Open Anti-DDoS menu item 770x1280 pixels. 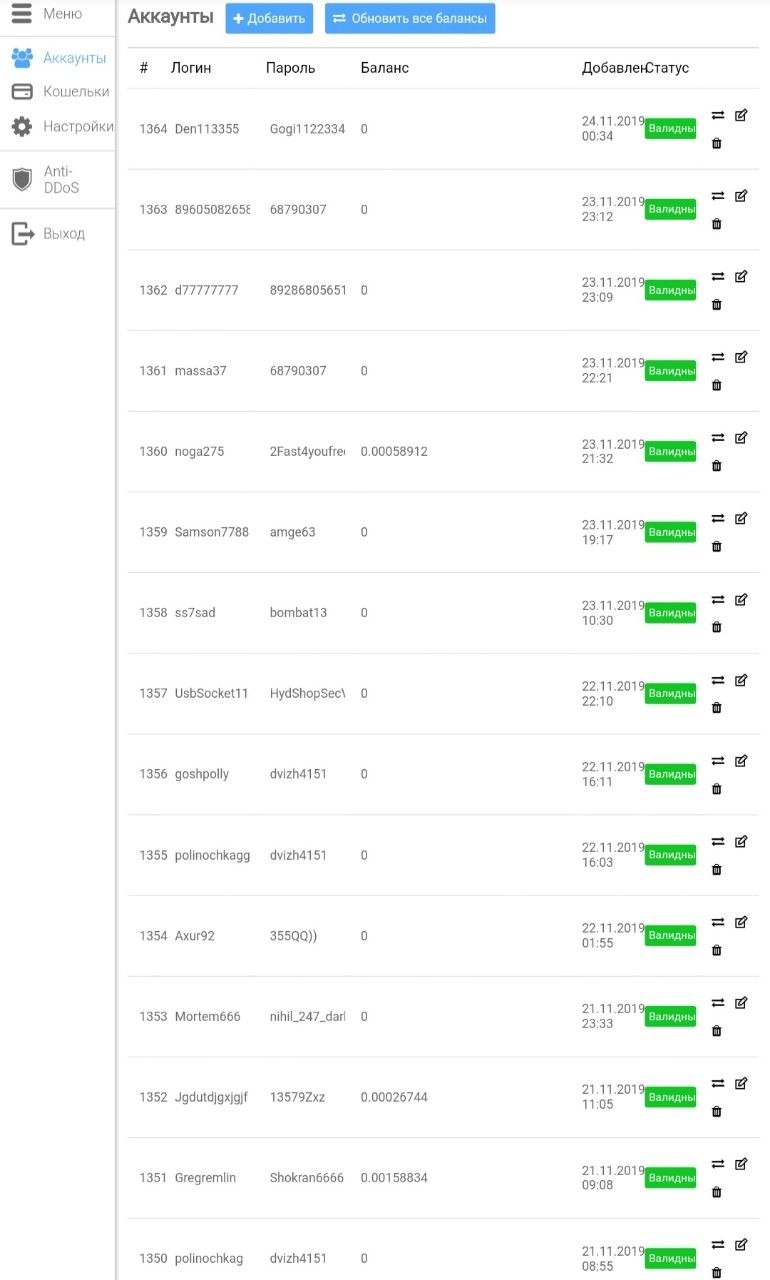pyautogui.click(x=58, y=180)
